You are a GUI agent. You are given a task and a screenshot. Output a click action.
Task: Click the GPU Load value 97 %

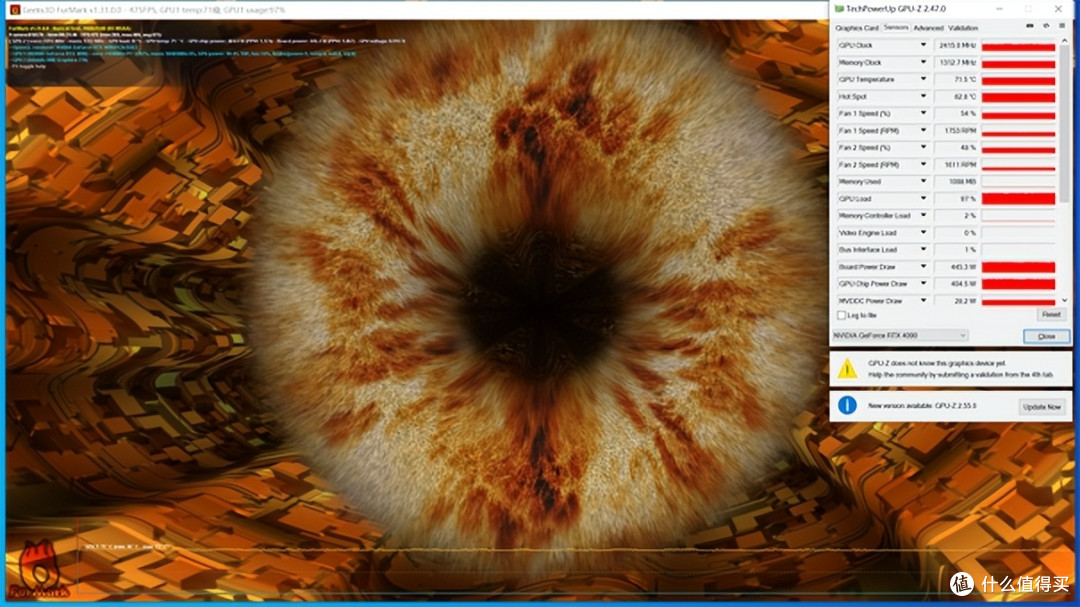tap(968, 199)
